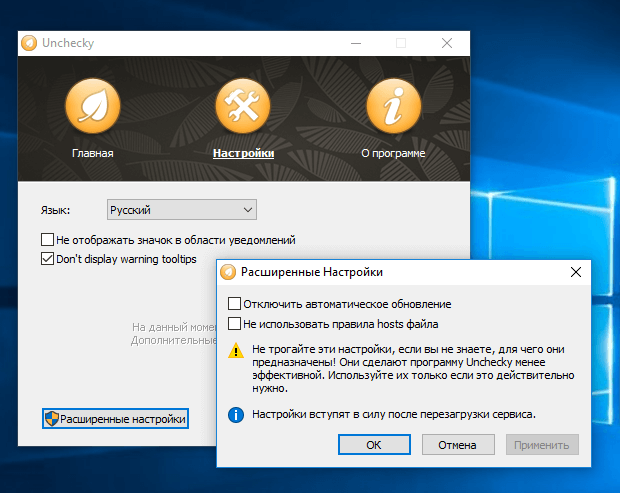Select the Настройки tools icon

243,106
